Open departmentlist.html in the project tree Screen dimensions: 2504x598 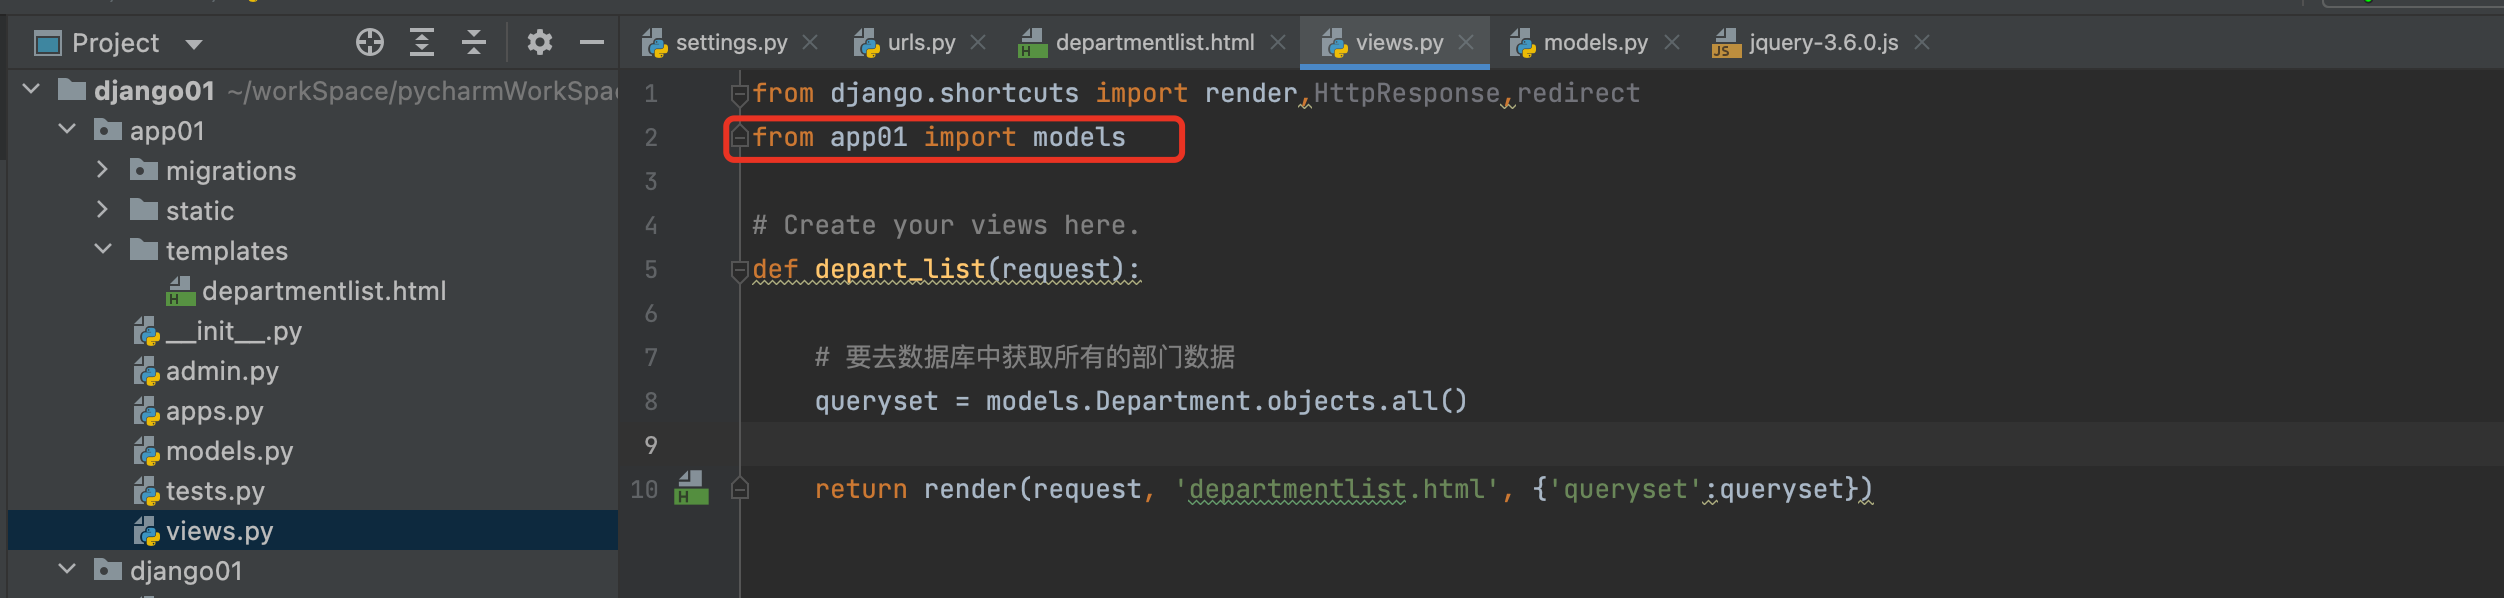click(x=323, y=291)
